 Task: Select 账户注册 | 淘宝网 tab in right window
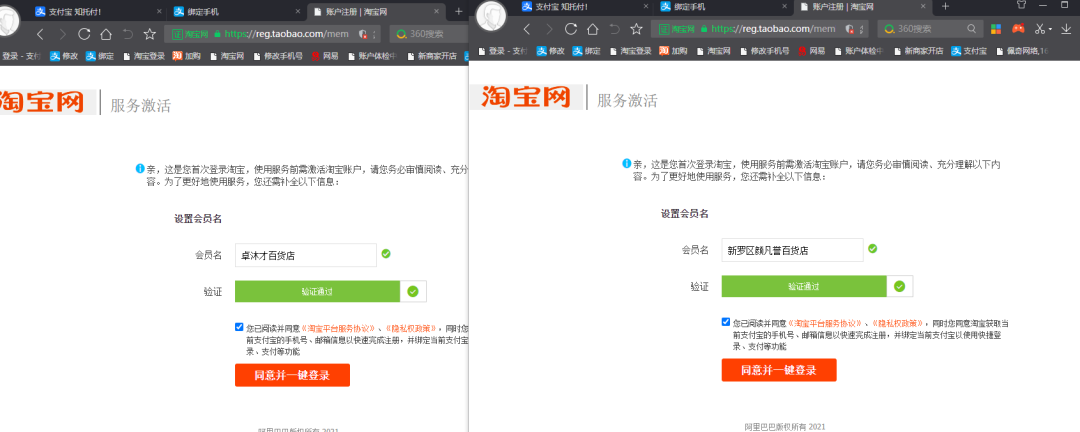[863, 7]
